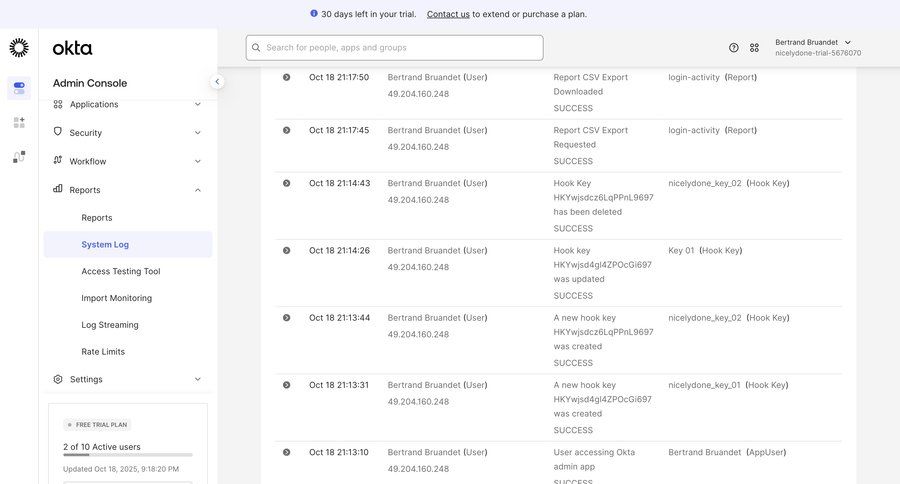900x484 pixels.
Task: Click the Security shield icon in sidebar
Action: point(57,131)
